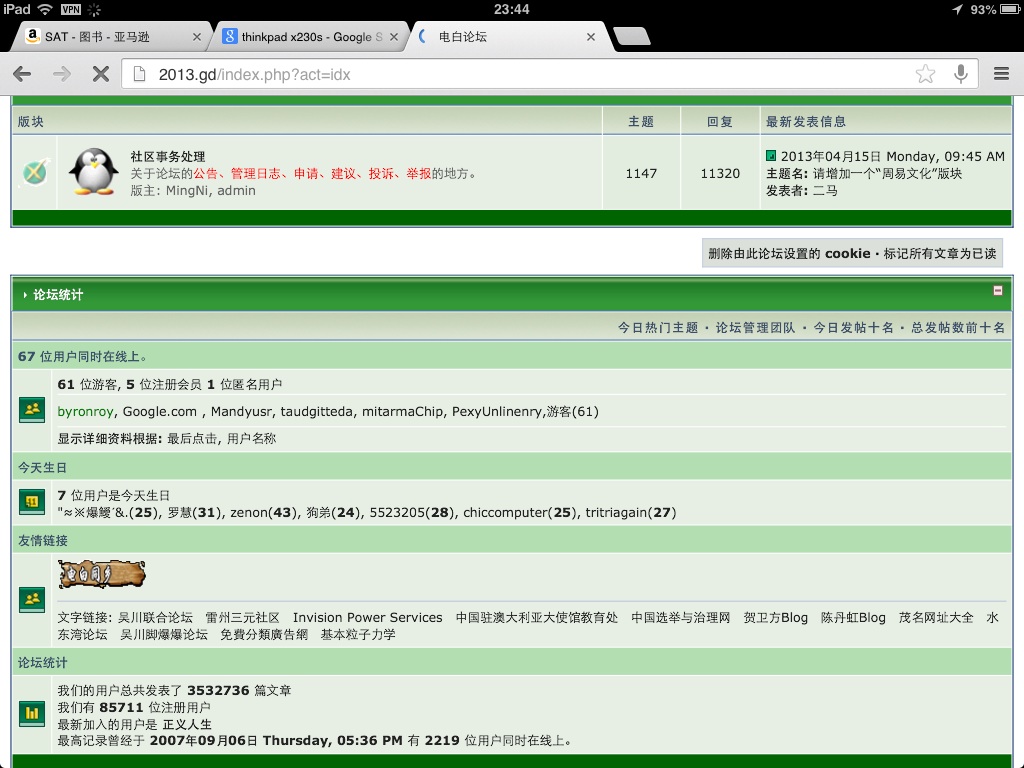Click the birthday calendar icon
1024x768 pixels.
pyautogui.click(x=32, y=502)
